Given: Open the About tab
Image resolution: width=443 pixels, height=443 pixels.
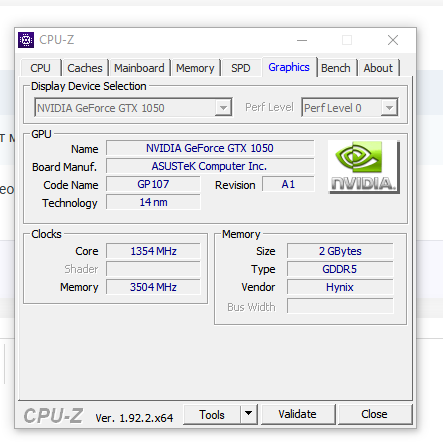Looking at the screenshot, I should pos(378,68).
